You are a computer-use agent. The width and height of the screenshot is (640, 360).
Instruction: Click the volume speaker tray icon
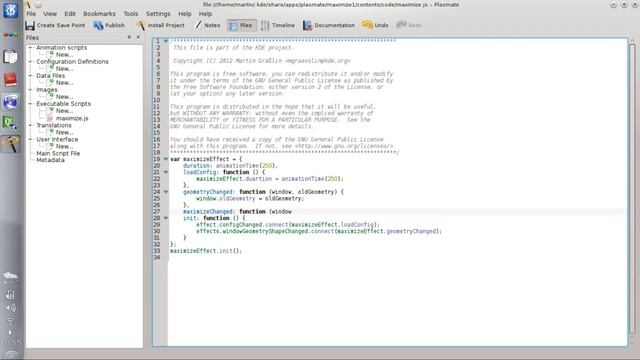[x=11, y=308]
